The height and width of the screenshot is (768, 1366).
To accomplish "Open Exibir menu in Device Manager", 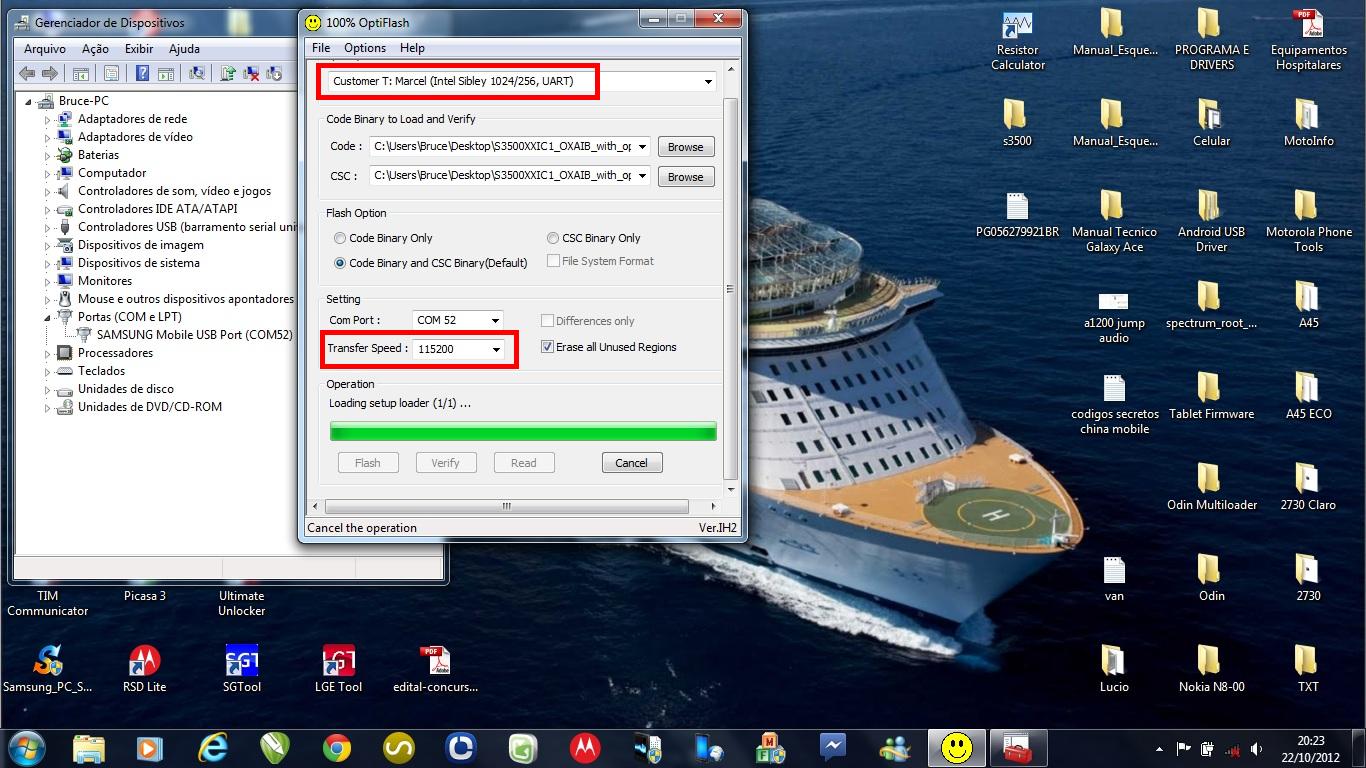I will pos(139,49).
